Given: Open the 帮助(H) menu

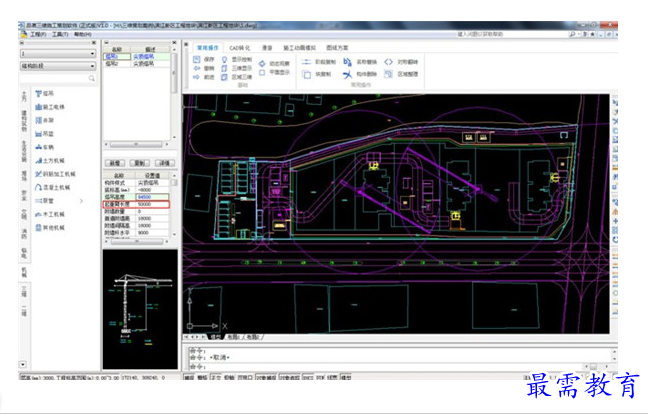Looking at the screenshot, I should 83,34.
